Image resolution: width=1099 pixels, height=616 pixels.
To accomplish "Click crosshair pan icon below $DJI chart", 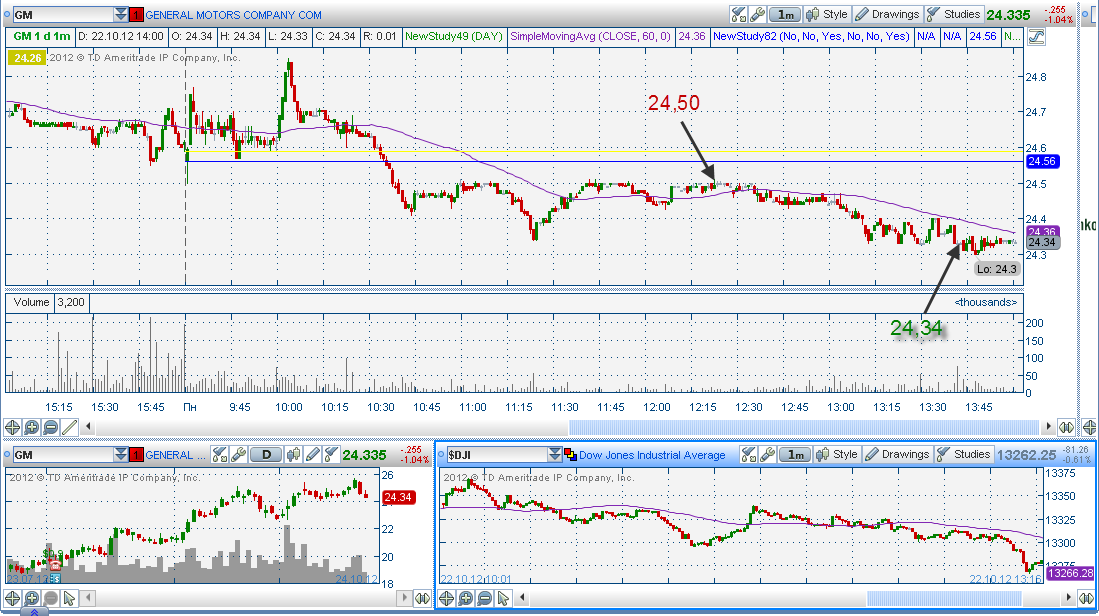I will click(446, 598).
